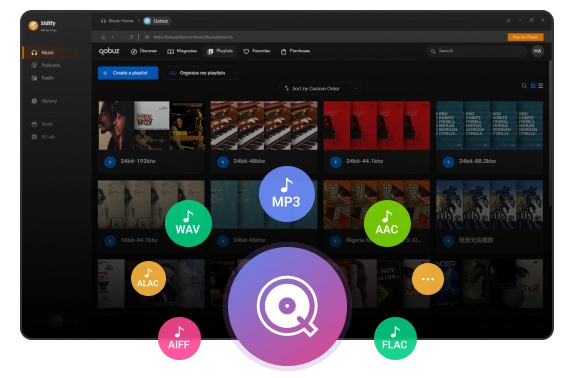Open History in the sidebar
Viewport: 575px width, 378px height.
(45, 101)
